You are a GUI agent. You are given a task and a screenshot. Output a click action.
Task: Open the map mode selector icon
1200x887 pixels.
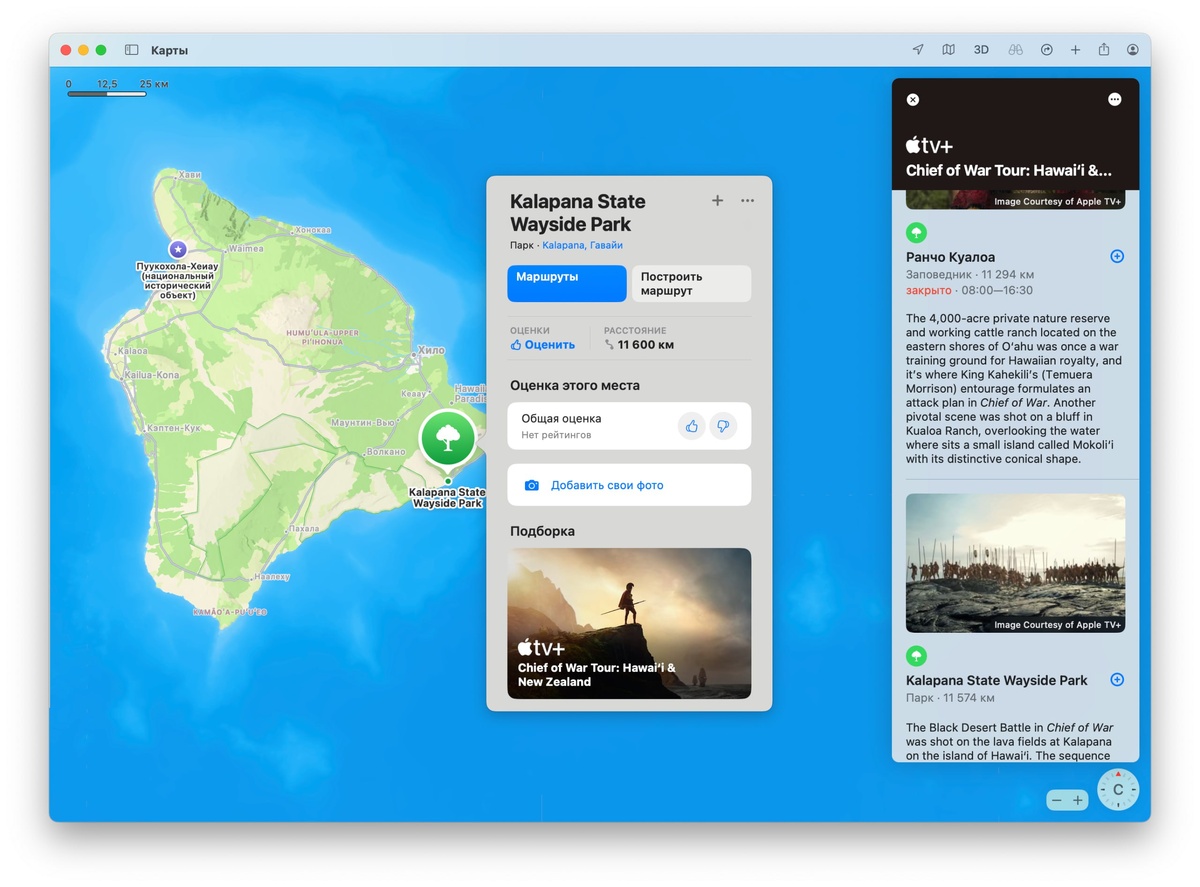click(948, 50)
